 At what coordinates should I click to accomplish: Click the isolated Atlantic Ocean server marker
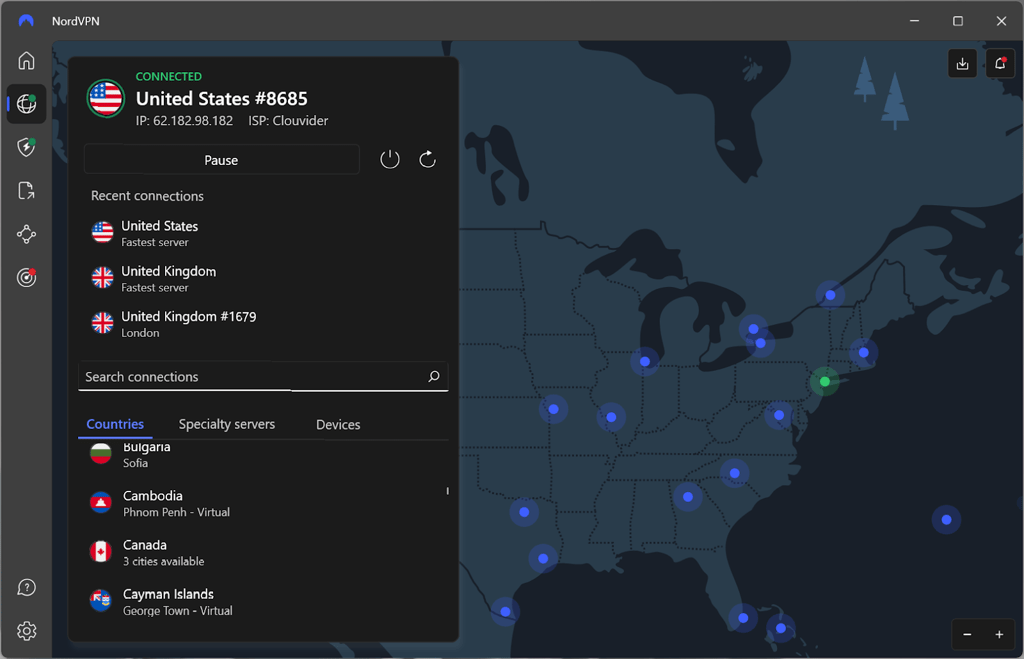pyautogui.click(x=946, y=520)
